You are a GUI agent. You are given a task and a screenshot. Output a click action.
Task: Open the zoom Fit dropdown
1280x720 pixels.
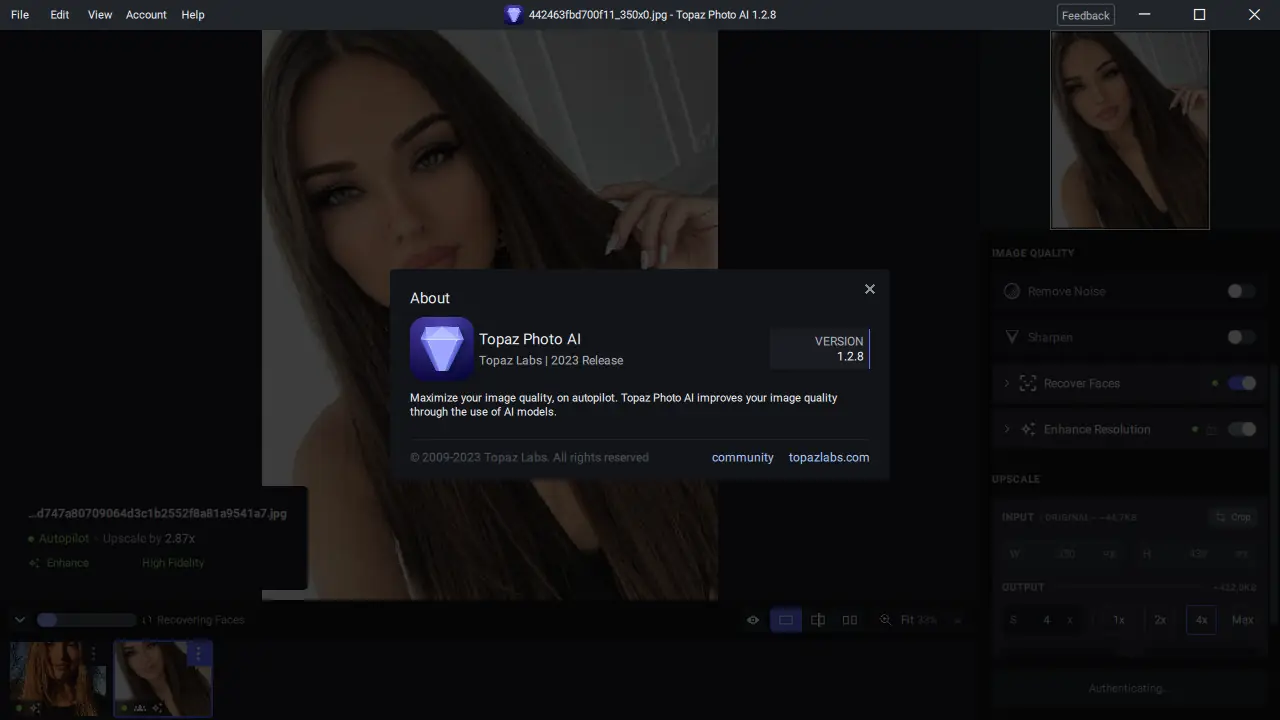click(x=930, y=620)
